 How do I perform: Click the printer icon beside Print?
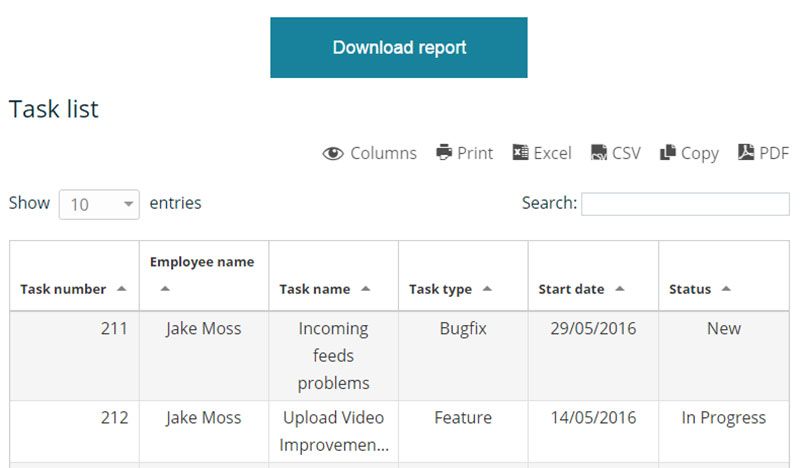pyautogui.click(x=444, y=152)
